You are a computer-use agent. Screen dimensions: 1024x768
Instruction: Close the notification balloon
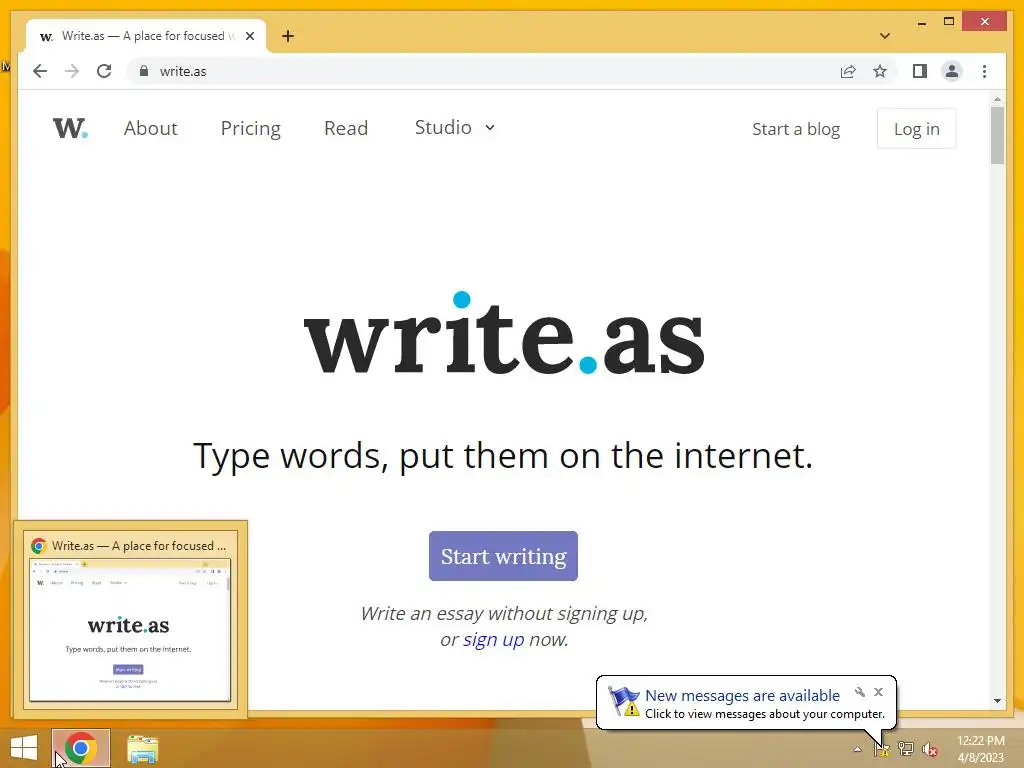878,692
